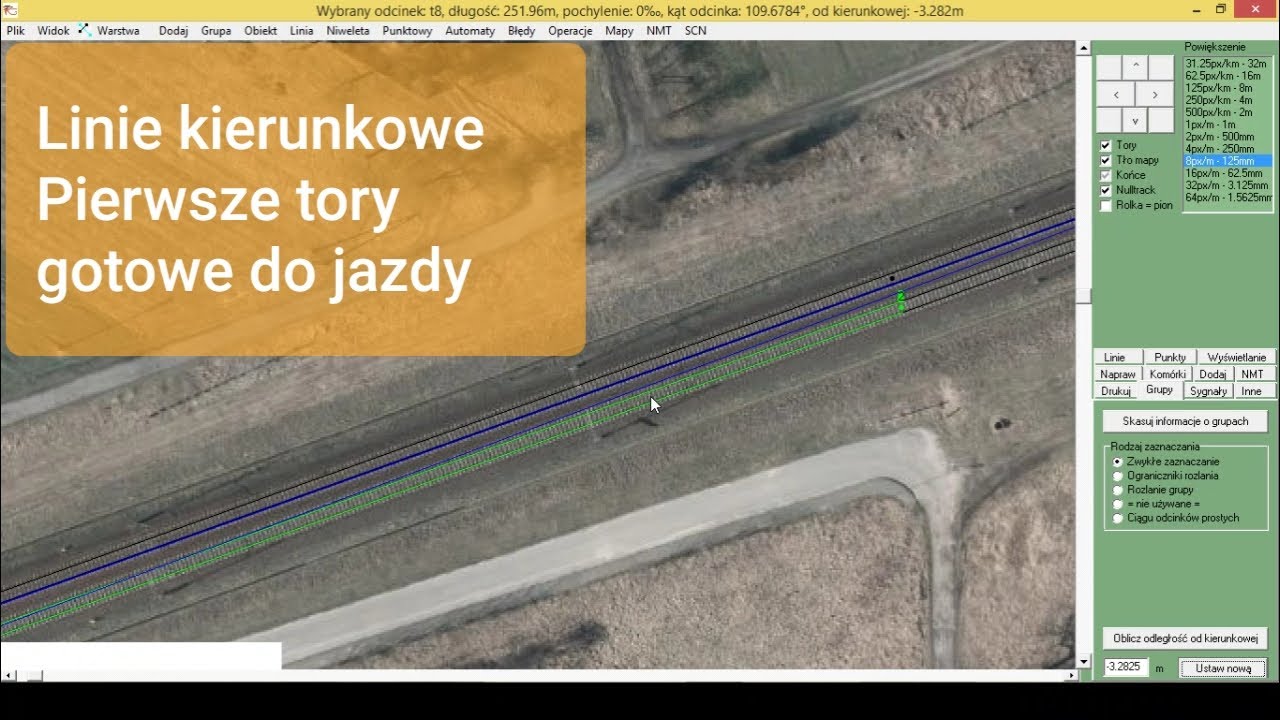
Task: Pan map down with the v arrow
Action: (1135, 120)
